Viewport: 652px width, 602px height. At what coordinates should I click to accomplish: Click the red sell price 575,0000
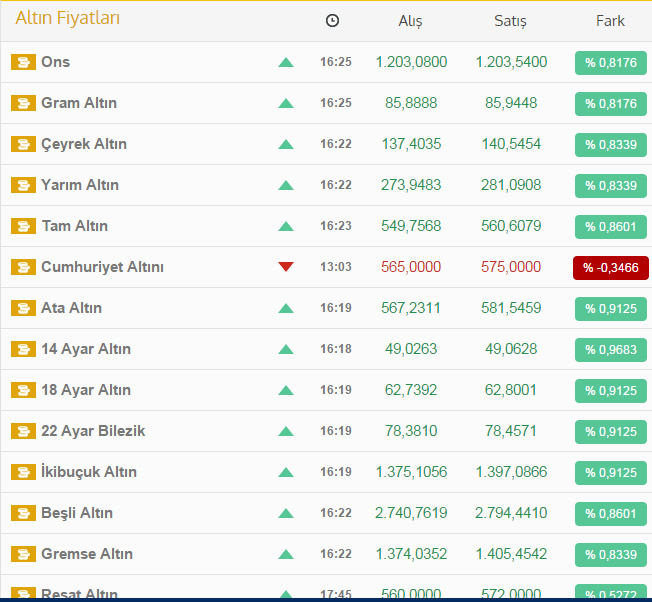tap(511, 266)
